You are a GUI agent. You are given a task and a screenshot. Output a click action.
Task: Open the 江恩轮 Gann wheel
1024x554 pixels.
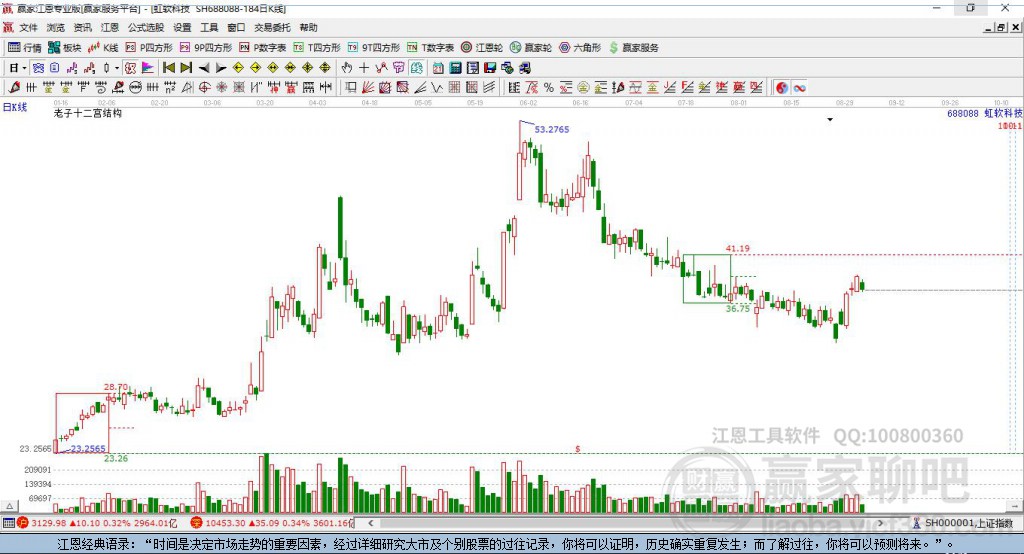point(482,48)
